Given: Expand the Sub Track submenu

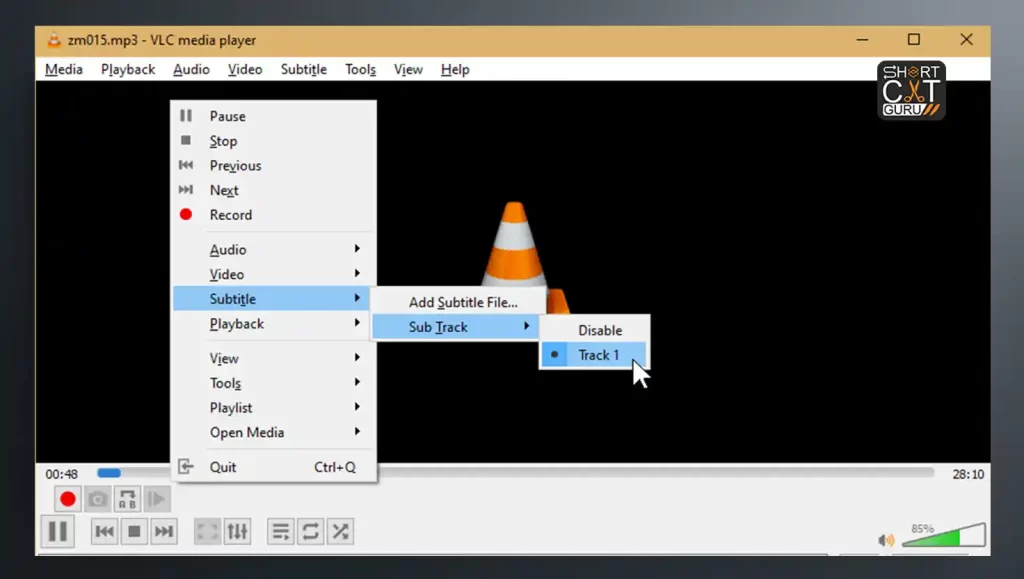Looking at the screenshot, I should click(x=458, y=327).
